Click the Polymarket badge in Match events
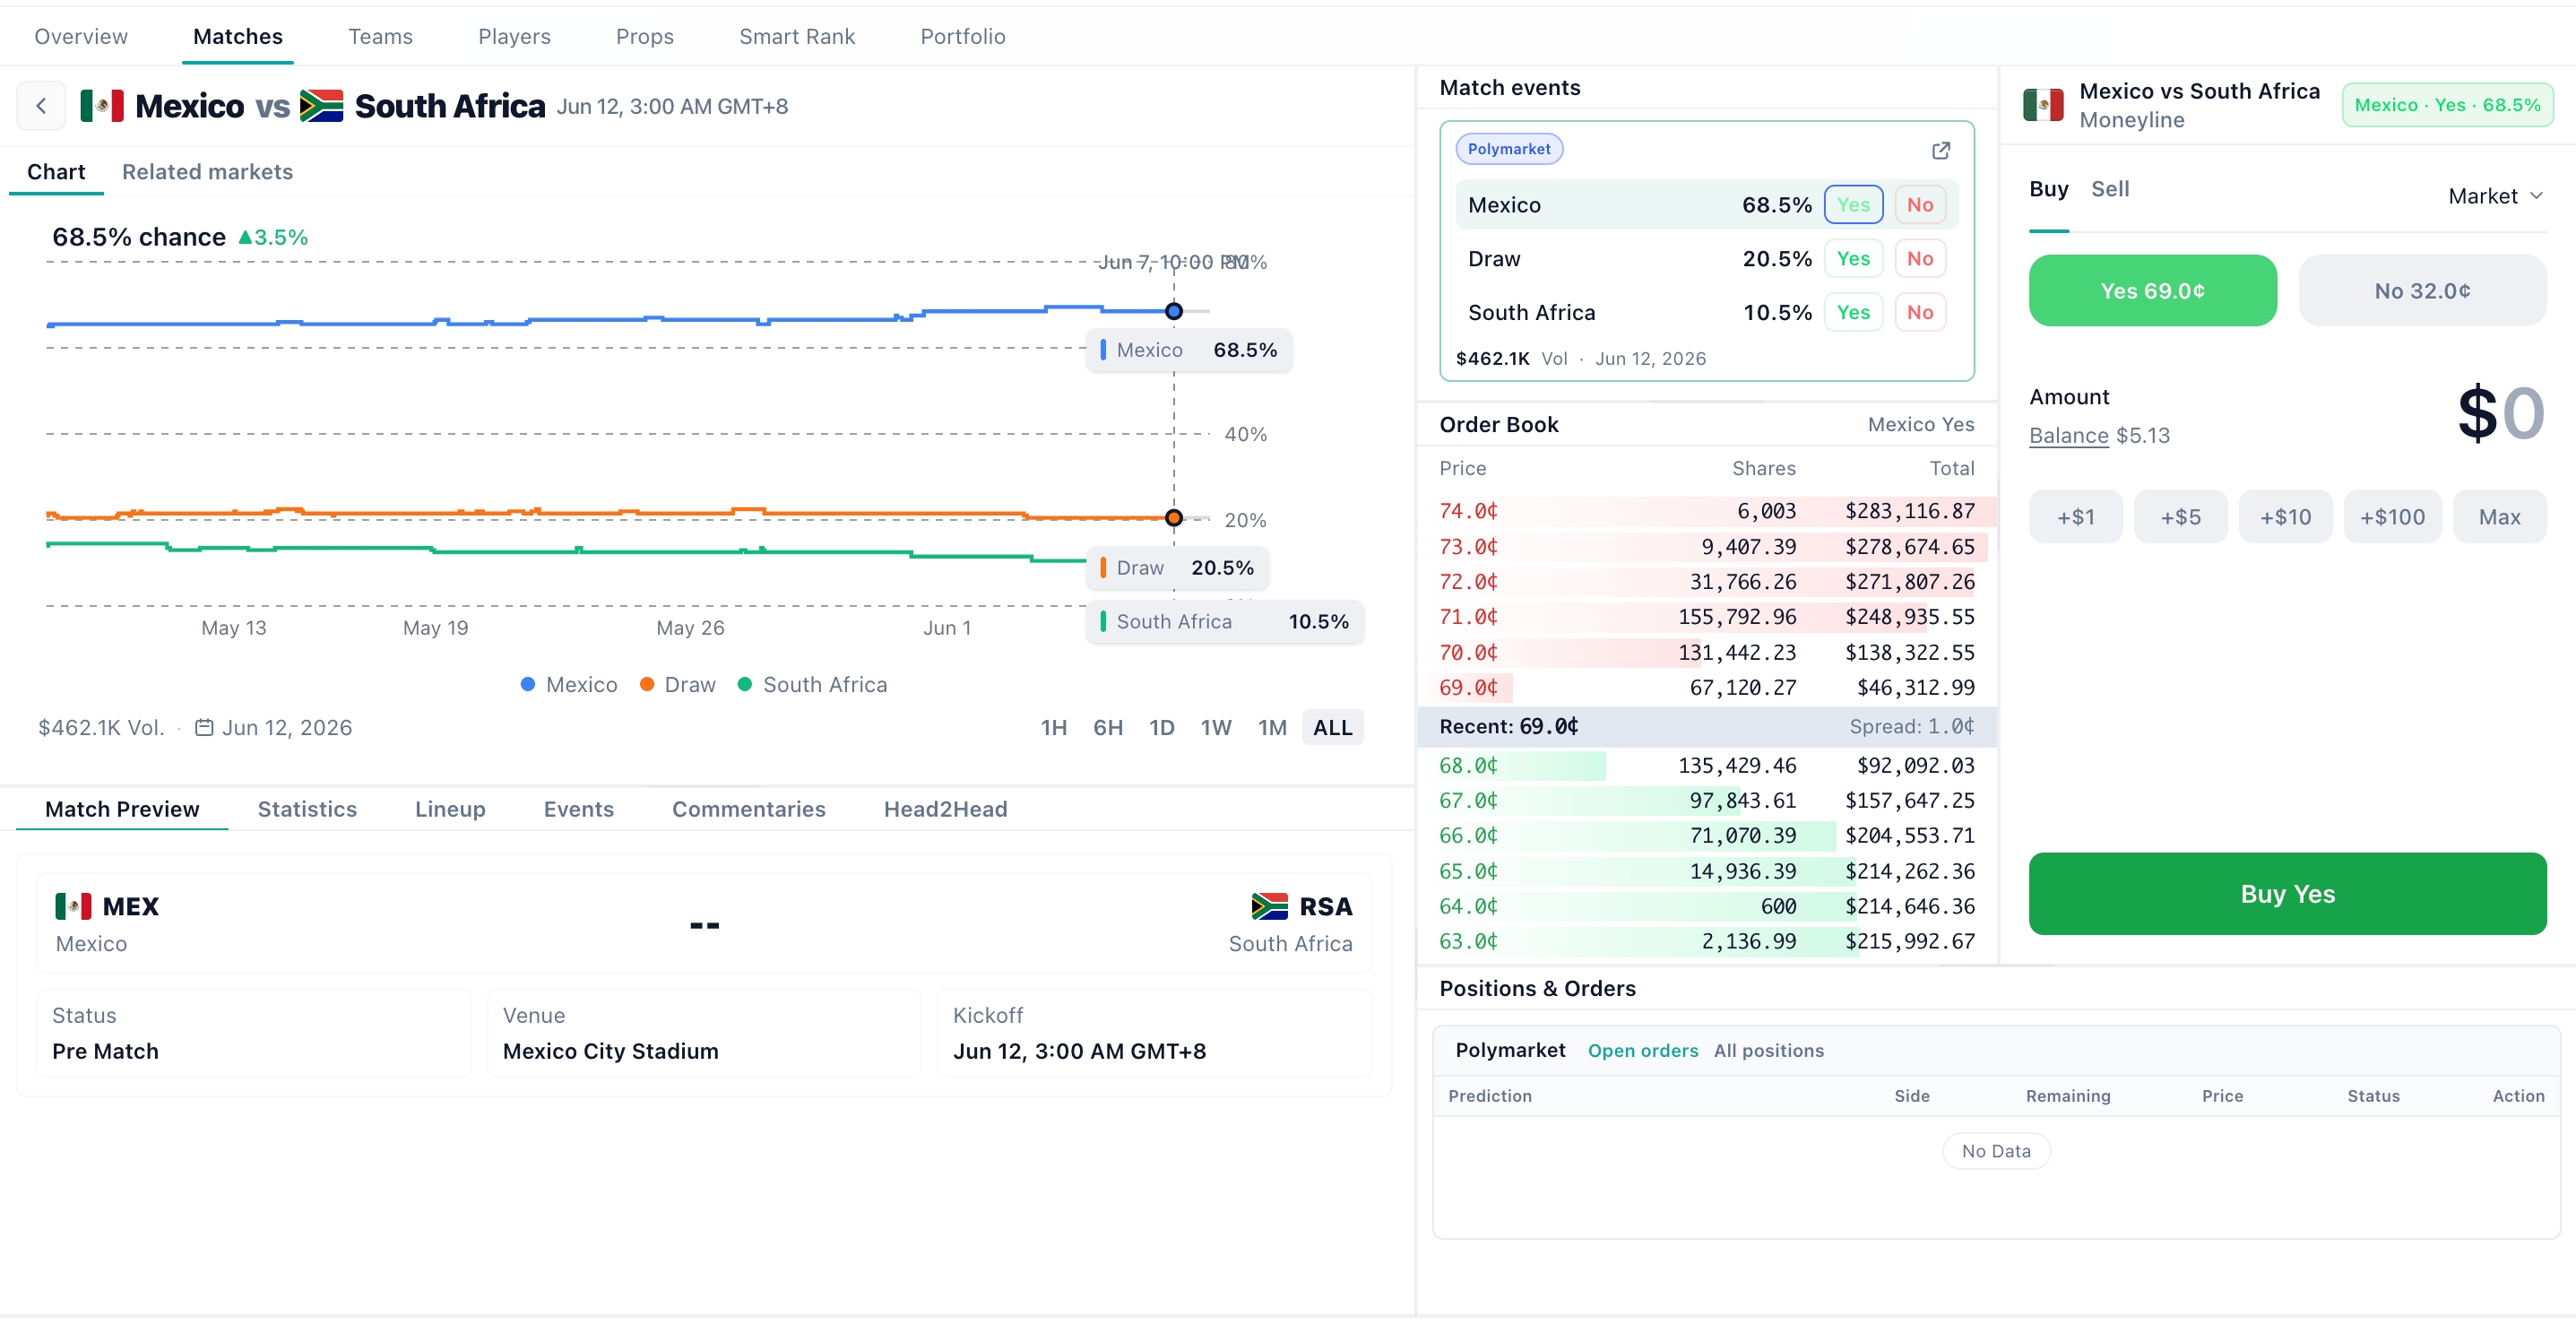Screen dimensions: 2576x1325 [x=1508, y=150]
